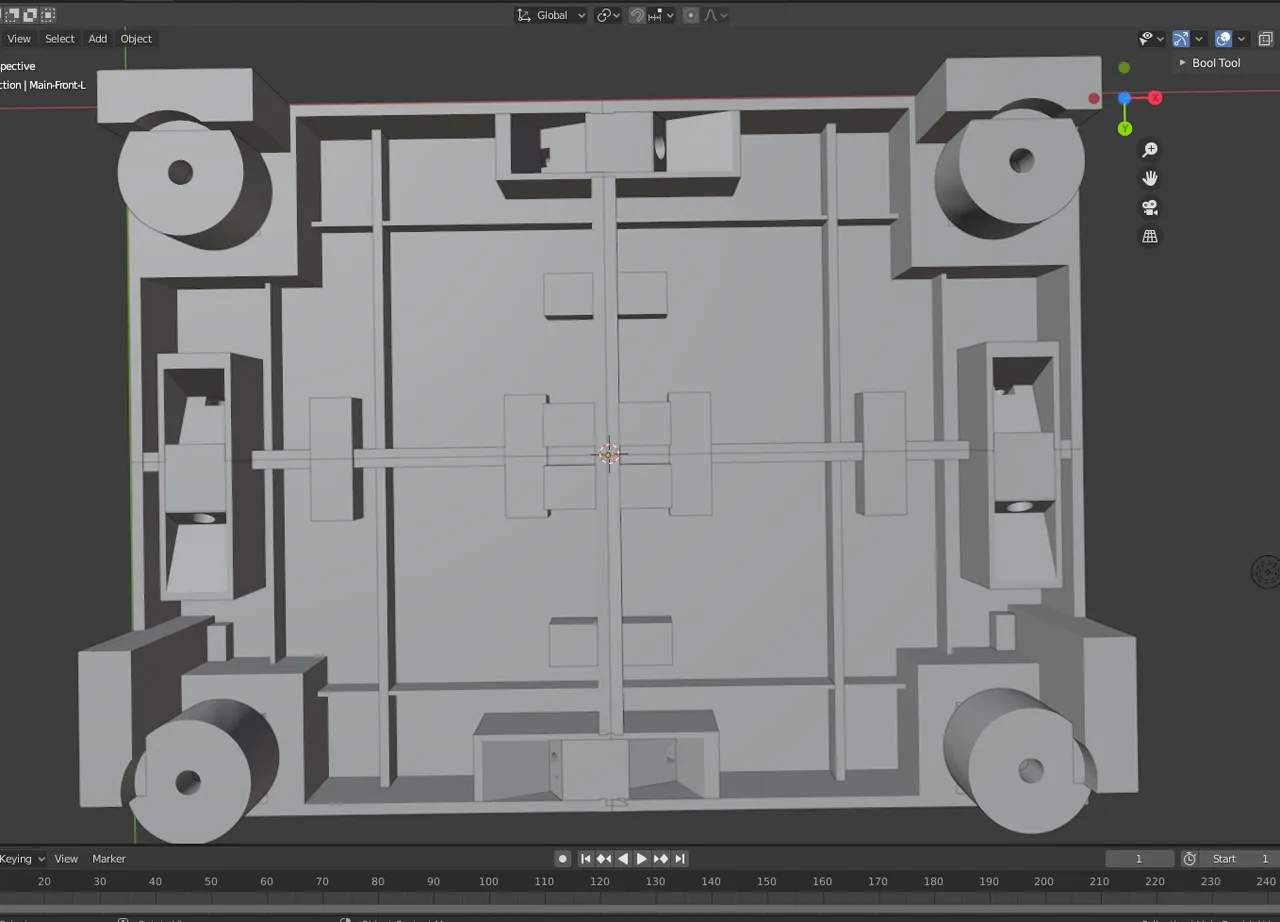This screenshot has width=1280, height=922.
Task: Open the Object menu
Action: coord(136,39)
